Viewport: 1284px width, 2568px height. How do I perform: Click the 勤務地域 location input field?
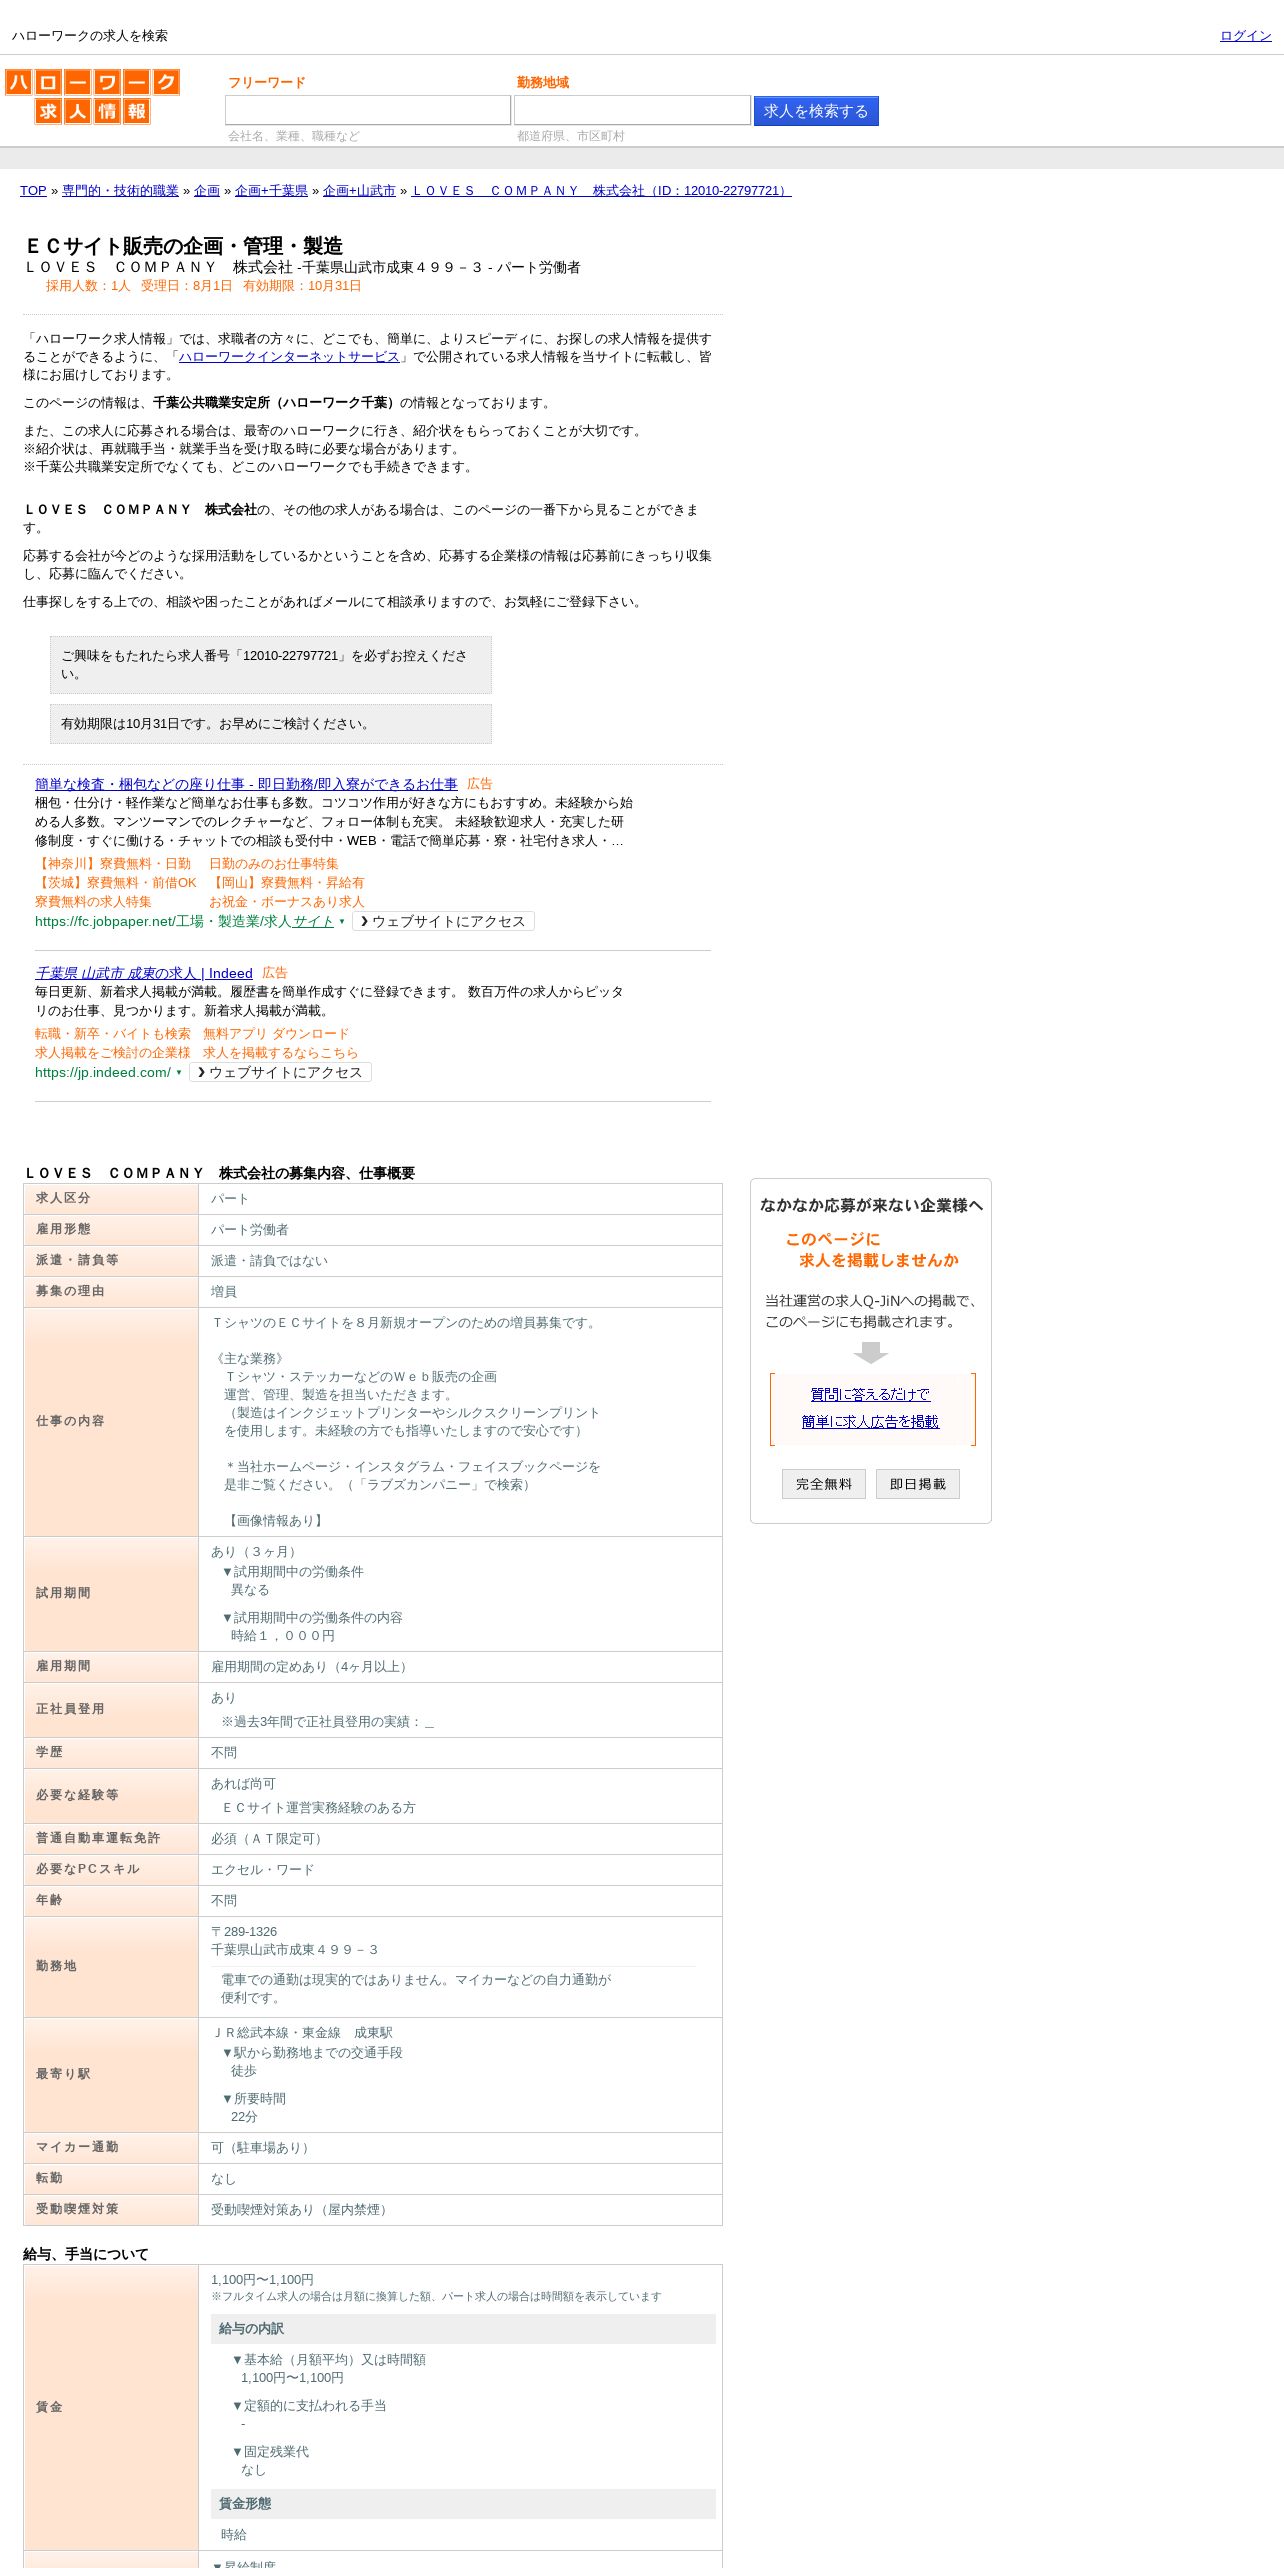tap(632, 110)
